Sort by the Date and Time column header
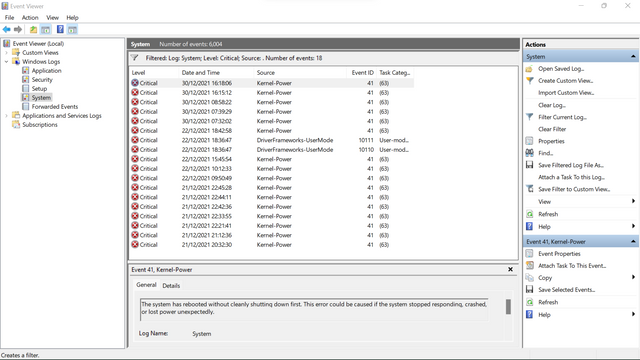The height and width of the screenshot is (360, 640). (216, 73)
